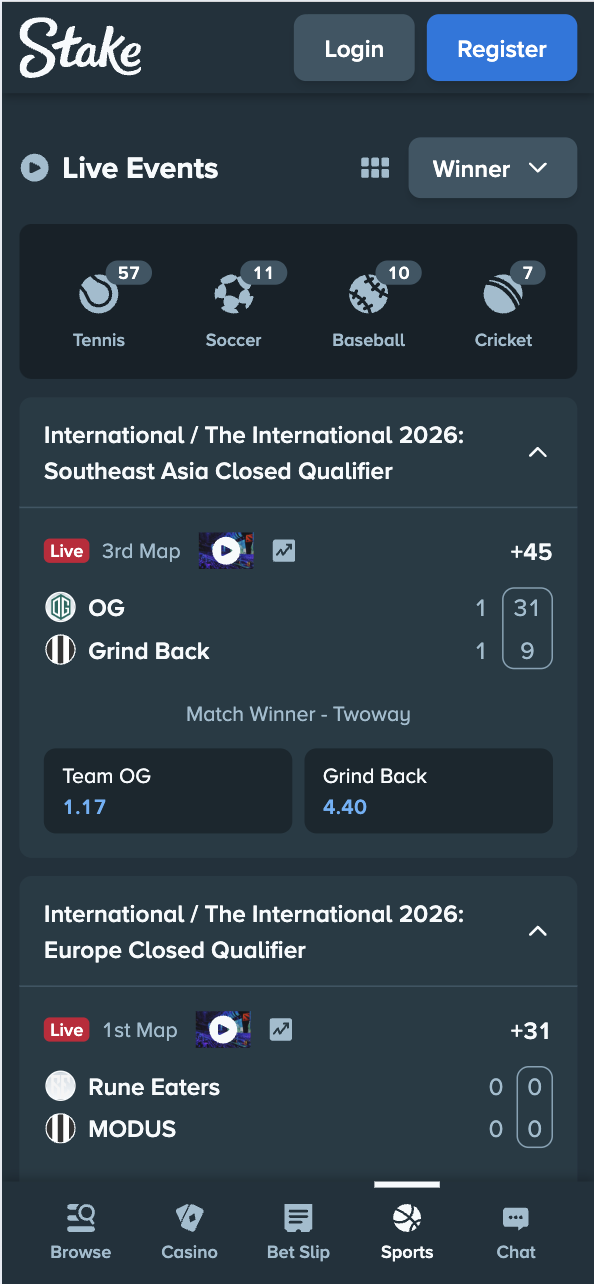Collapse the Europe Closed Qualifier section
This screenshot has height=1284, width=594.
tap(538, 932)
